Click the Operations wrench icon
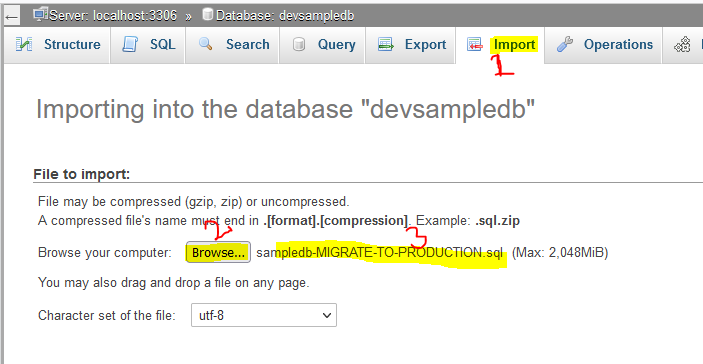 (x=564, y=44)
